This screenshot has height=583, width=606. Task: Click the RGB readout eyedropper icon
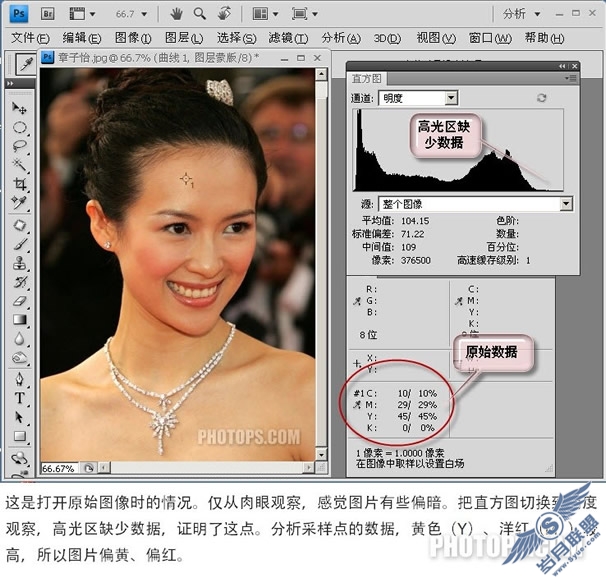357,301
